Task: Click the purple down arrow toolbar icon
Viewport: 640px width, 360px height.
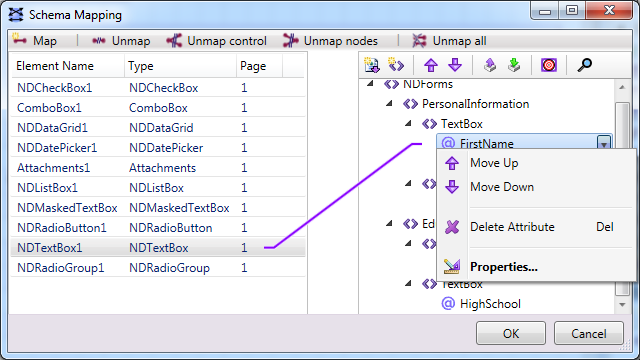Action: click(455, 65)
